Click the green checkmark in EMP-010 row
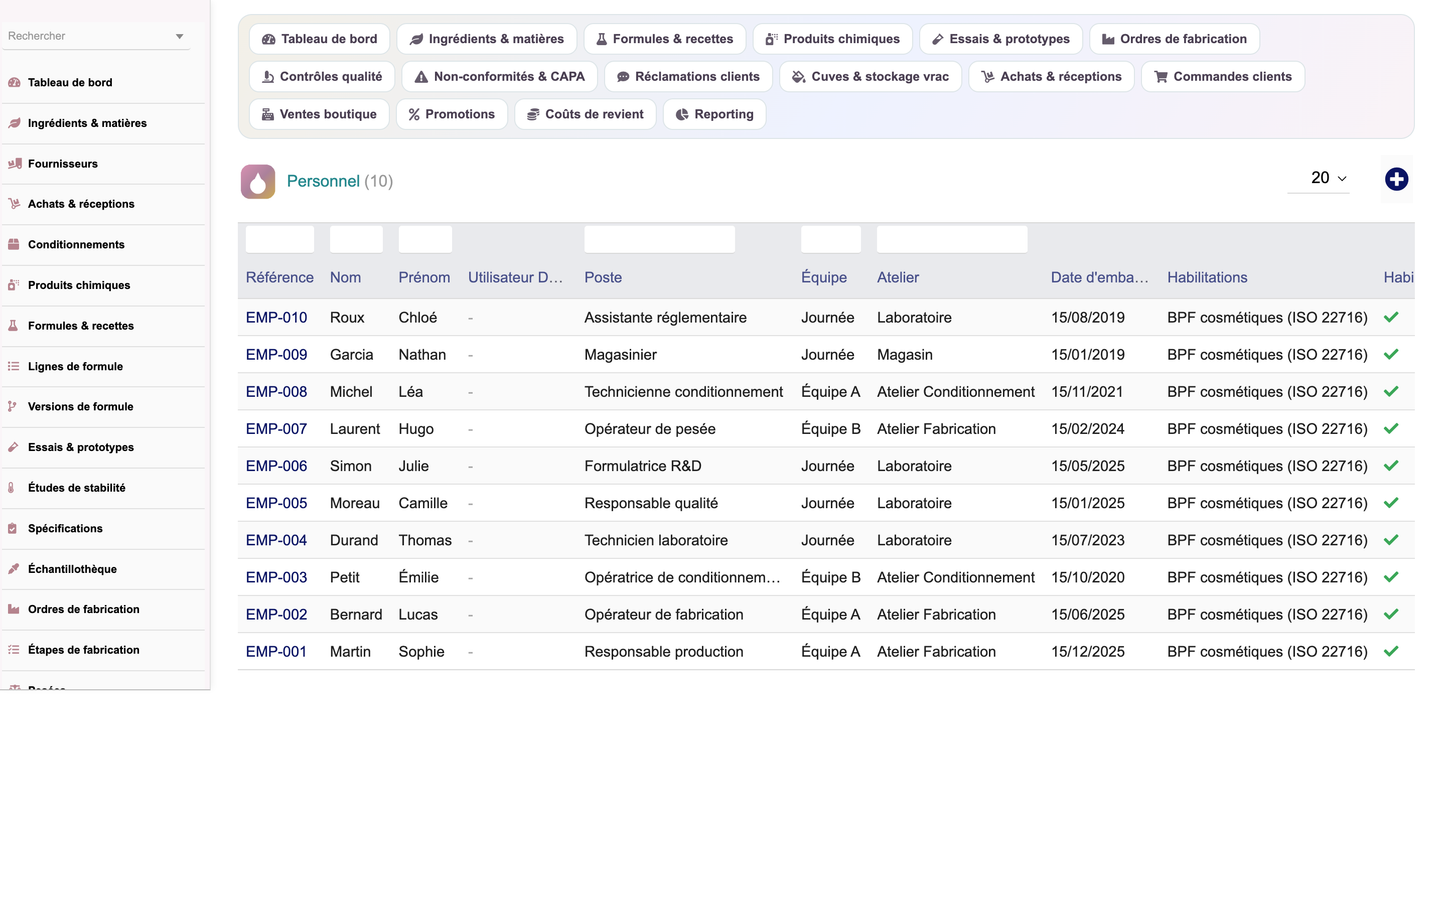Image resolution: width=1445 pixels, height=903 pixels. pos(1391,317)
